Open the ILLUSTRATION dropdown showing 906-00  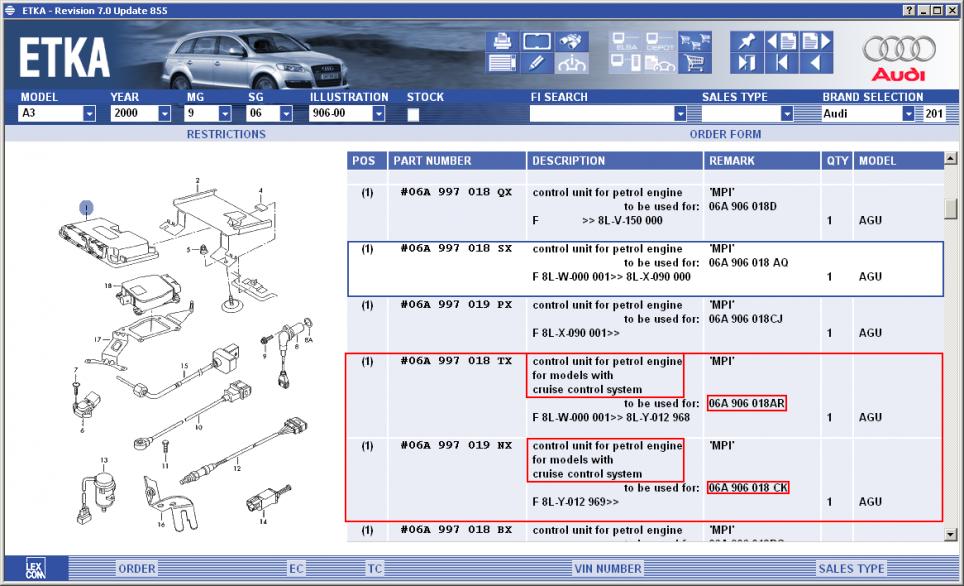(379, 114)
